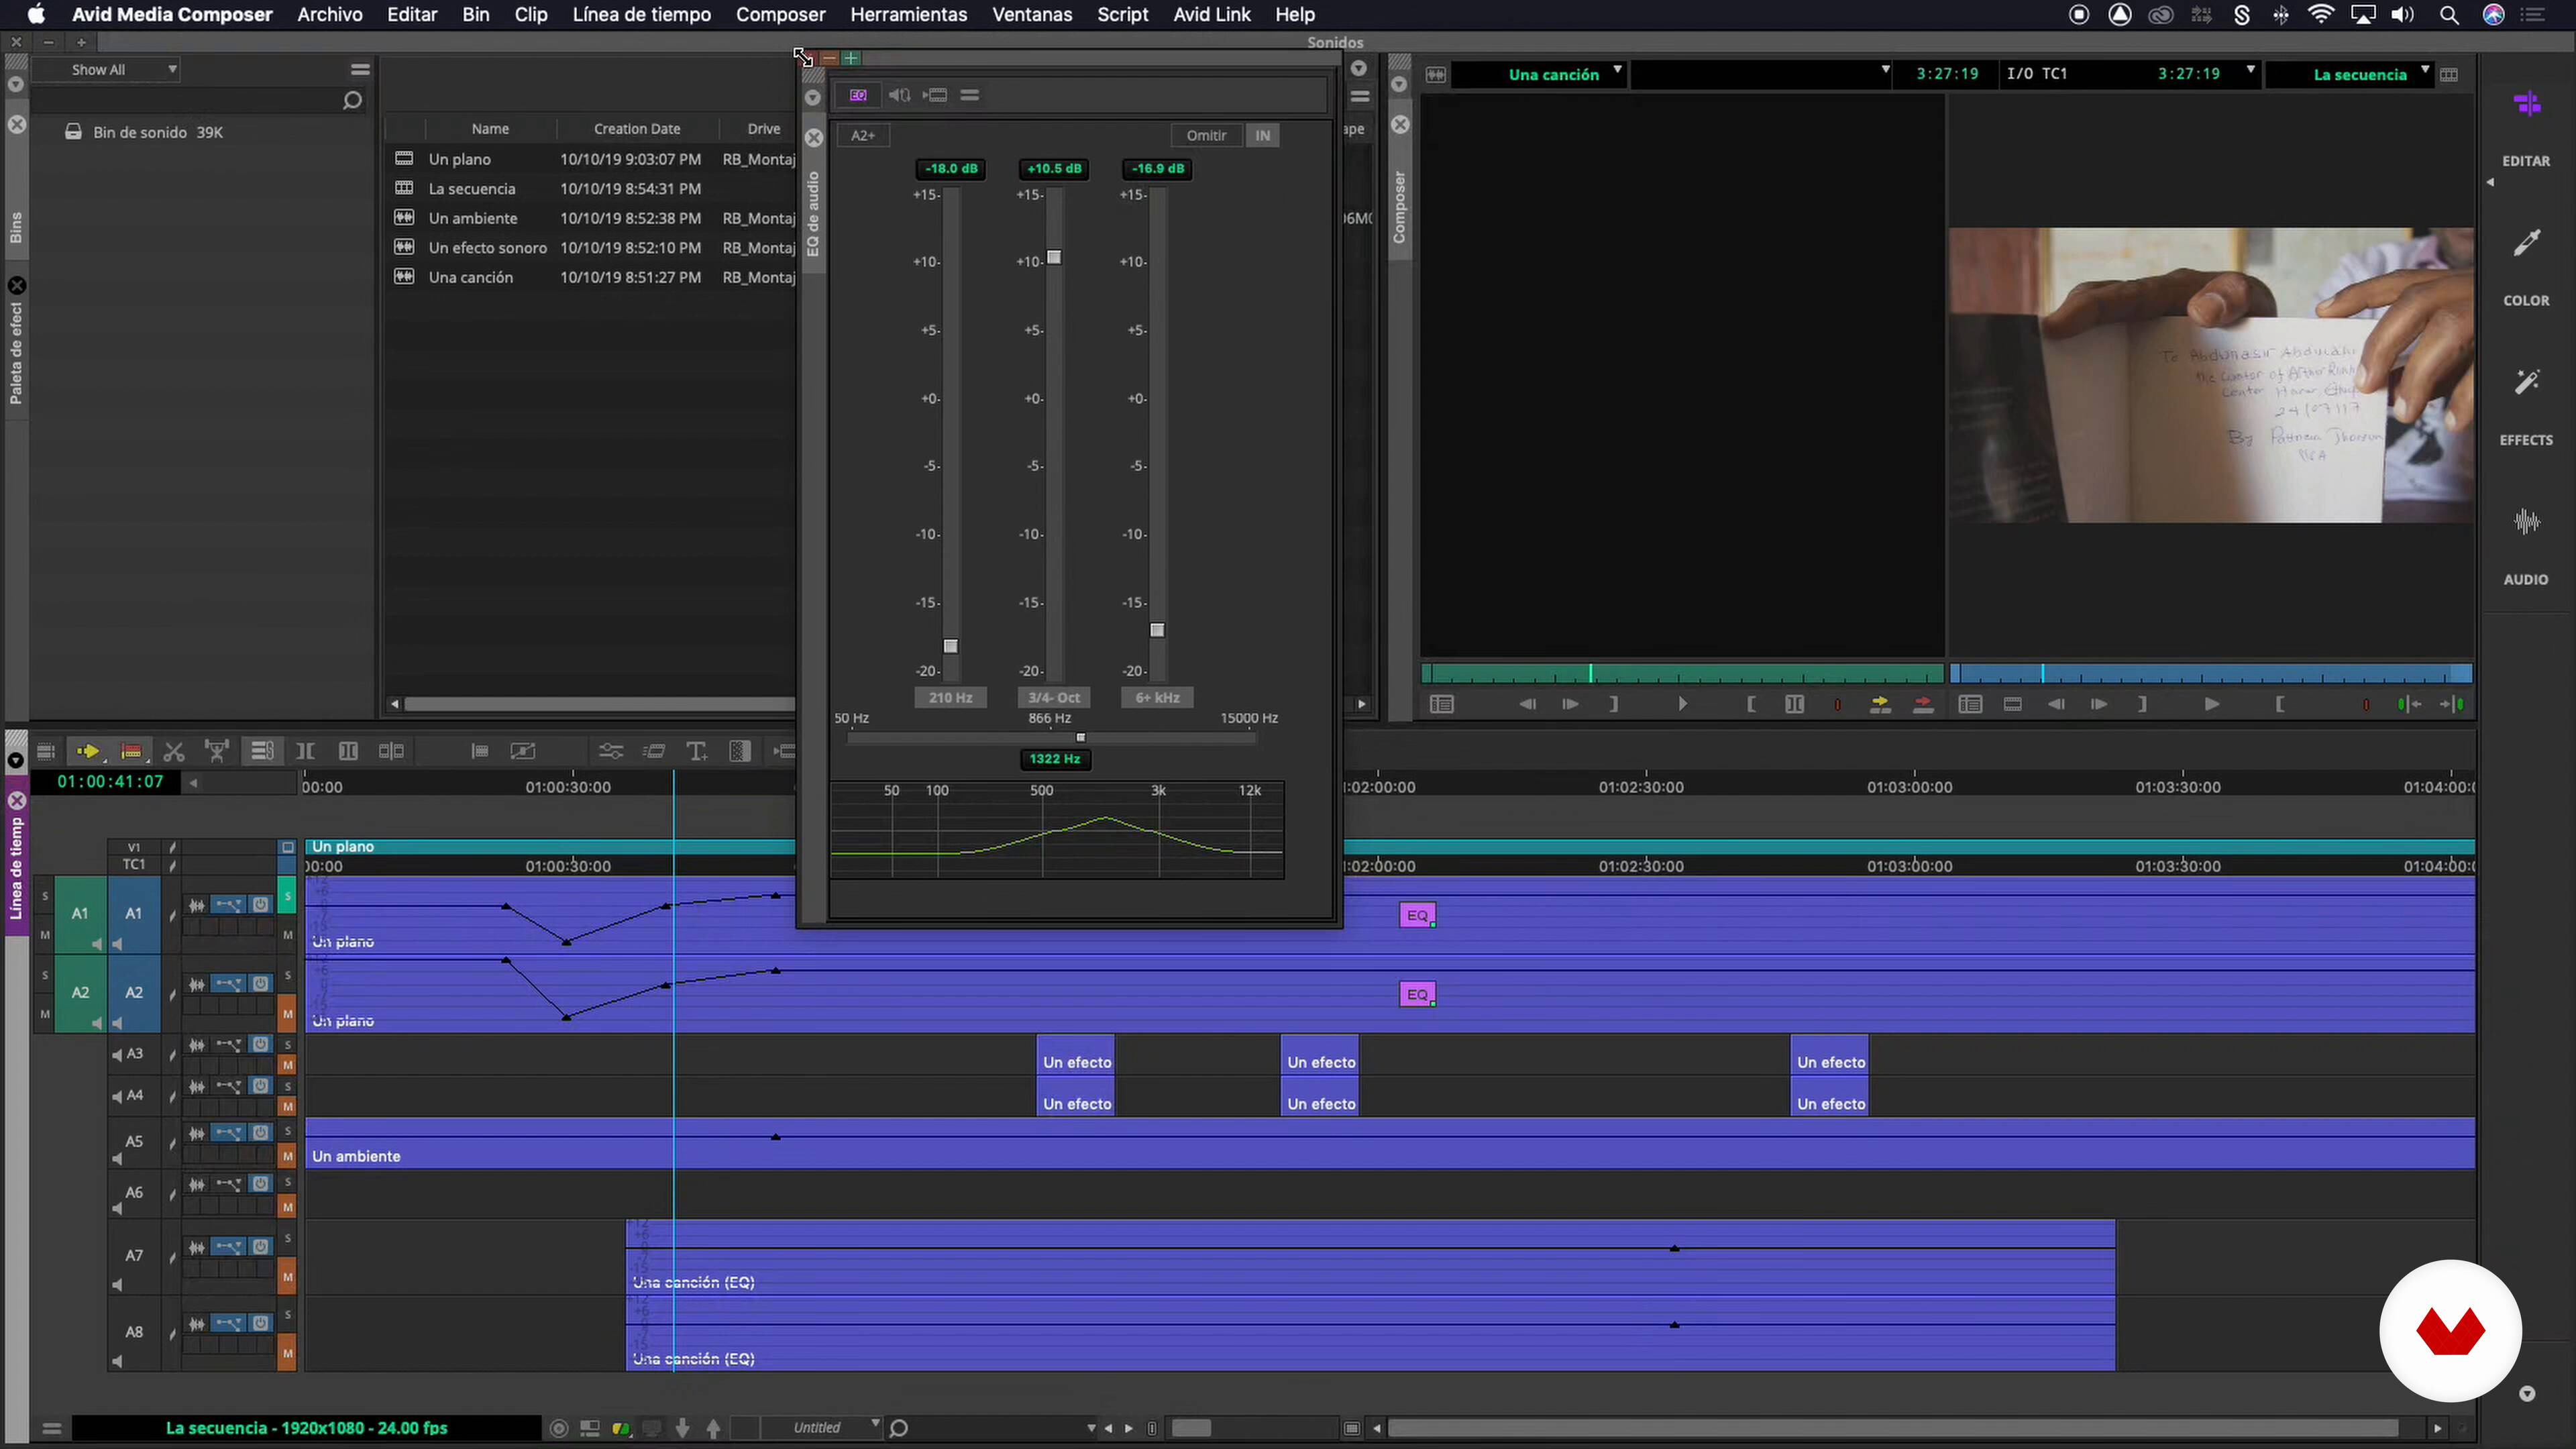
Task: Open the Herramientas menu
Action: pos(909,15)
